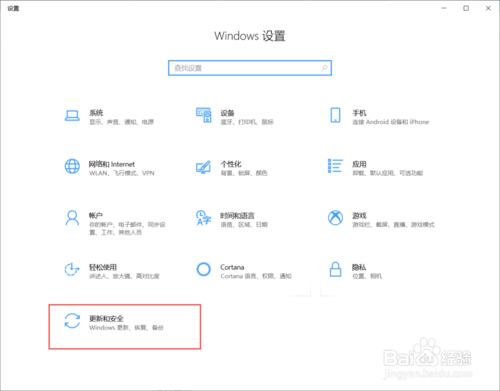500x391 pixels.
Task: Select the 网络和 Internet heading
Action: (x=112, y=164)
